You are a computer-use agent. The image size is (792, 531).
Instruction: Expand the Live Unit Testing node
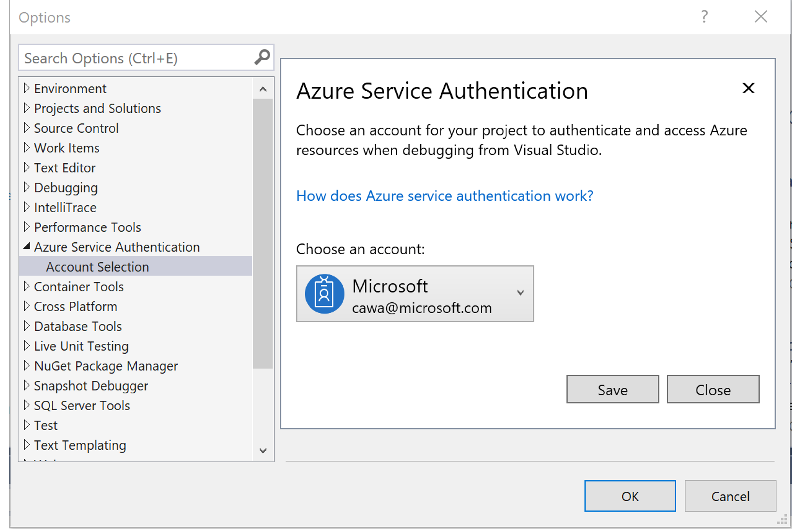click(27, 346)
